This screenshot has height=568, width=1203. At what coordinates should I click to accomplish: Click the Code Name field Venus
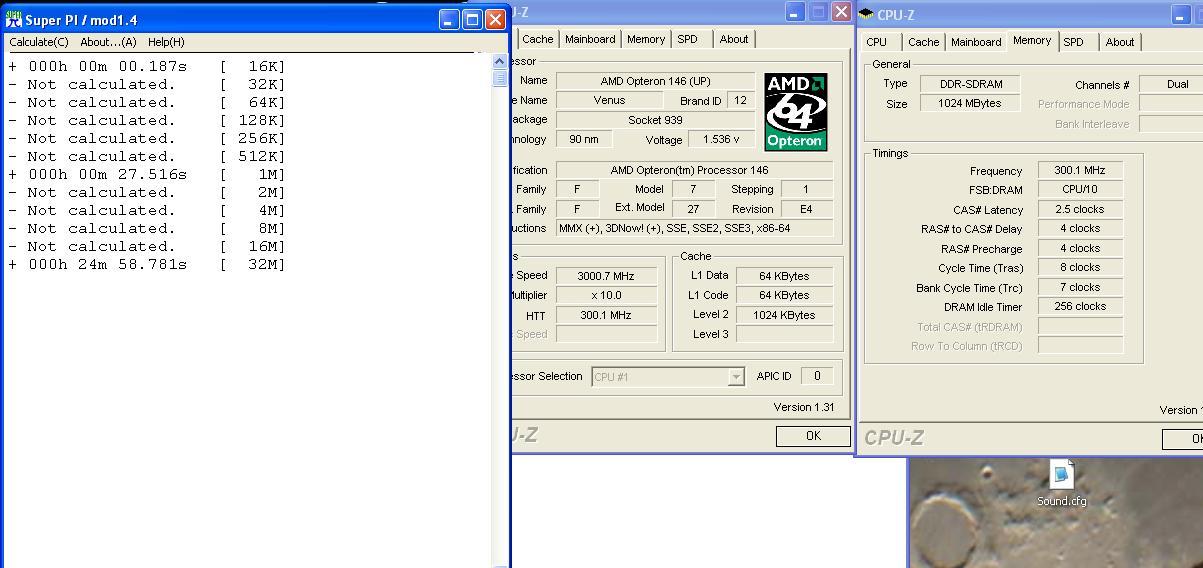(x=609, y=100)
